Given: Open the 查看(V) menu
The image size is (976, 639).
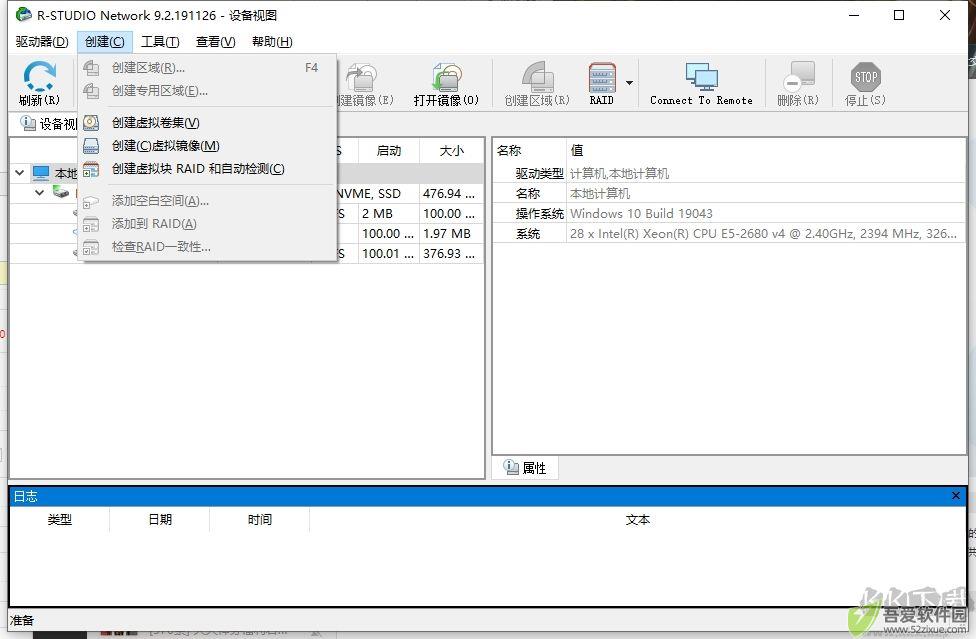Looking at the screenshot, I should click(215, 42).
